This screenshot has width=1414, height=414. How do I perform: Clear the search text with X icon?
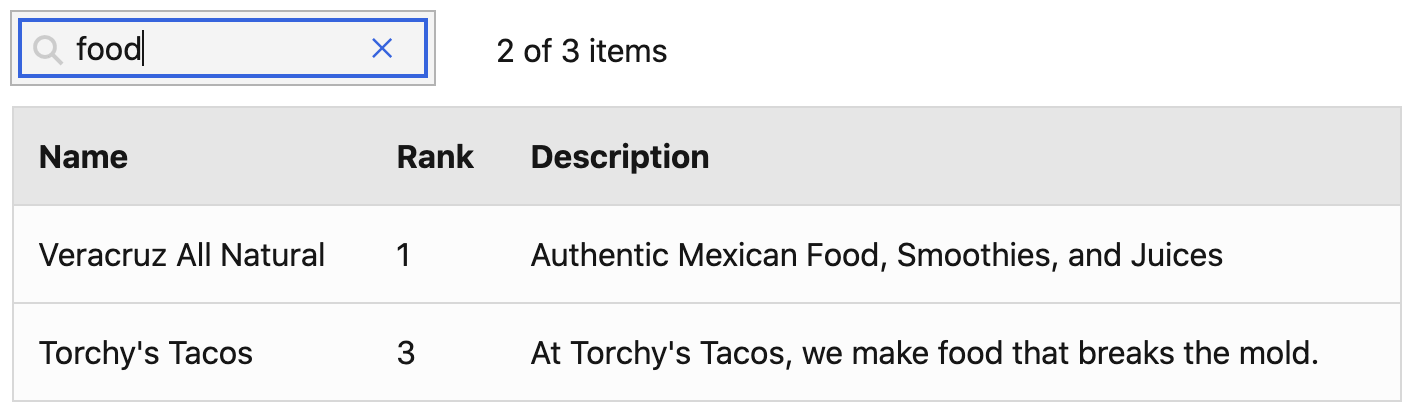[x=382, y=48]
